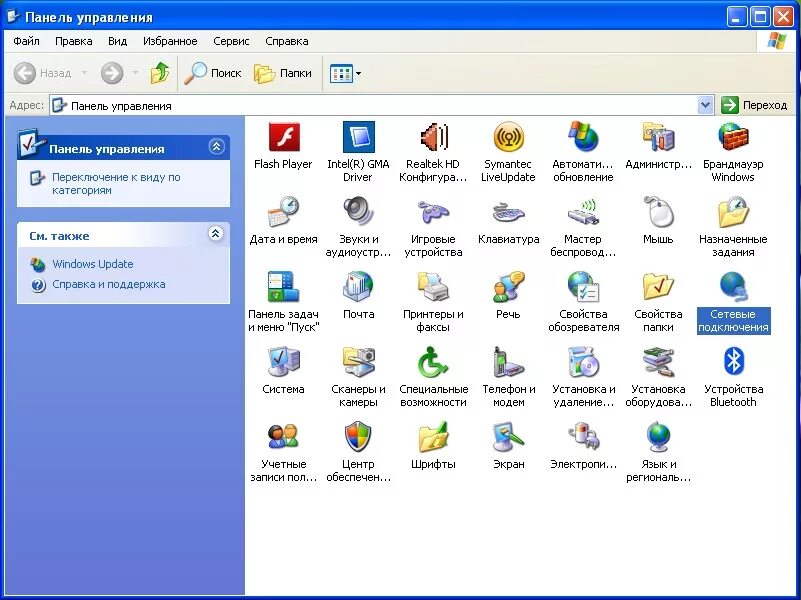The width and height of the screenshot is (801, 600).
Task: Click the Forward arrow toolbar button
Action: (112, 73)
